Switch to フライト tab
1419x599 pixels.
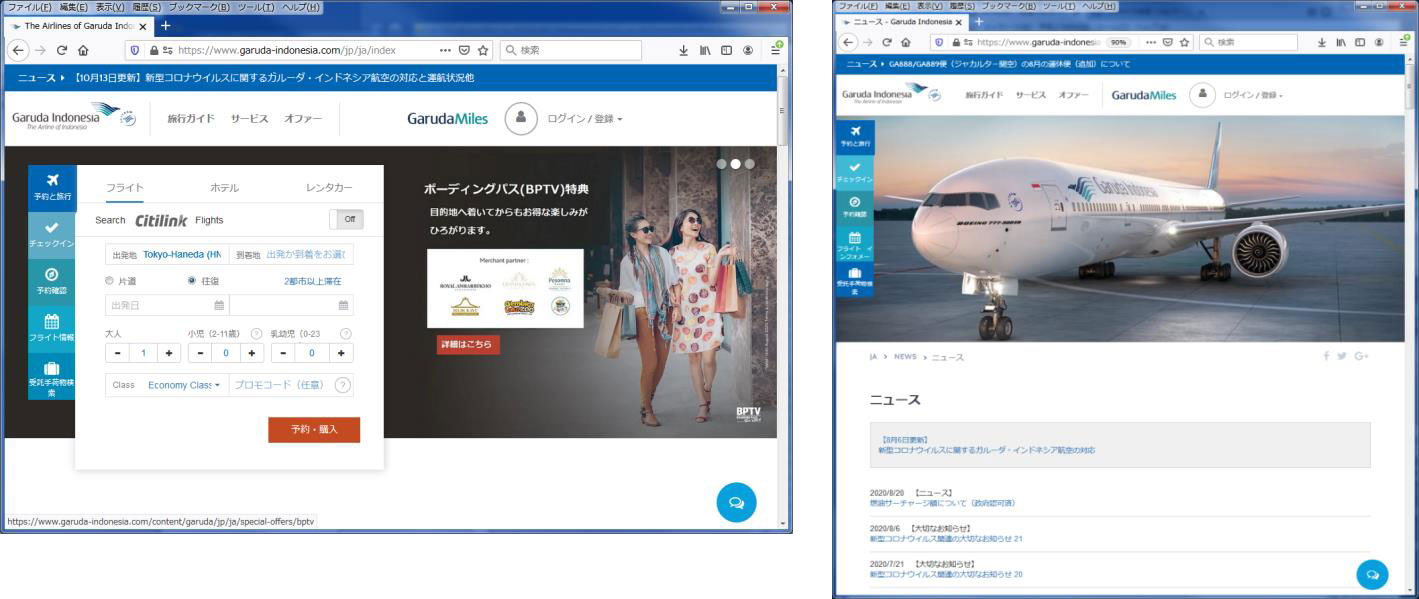click(125, 188)
